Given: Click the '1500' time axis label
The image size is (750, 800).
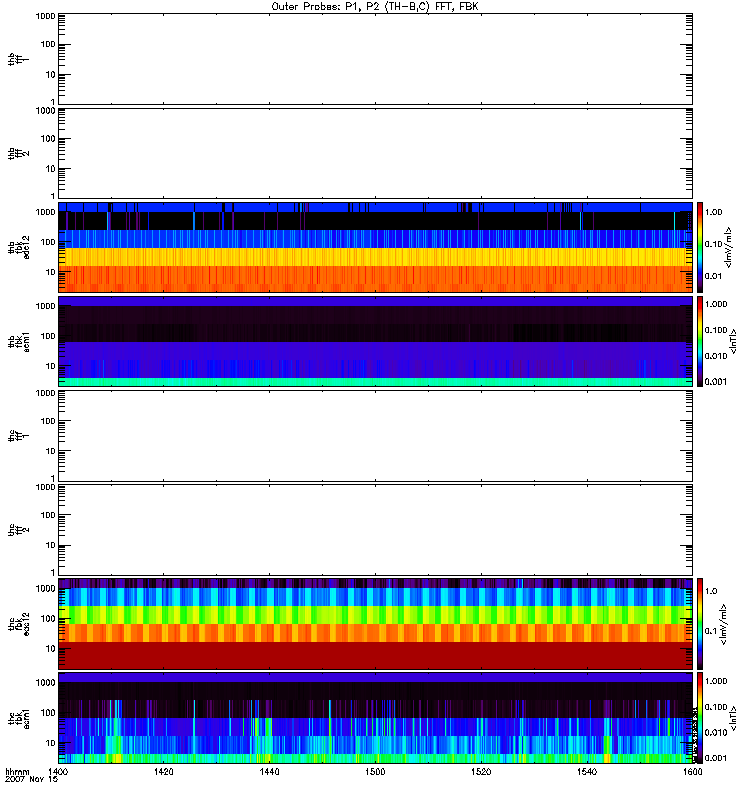Looking at the screenshot, I should click(x=375, y=771).
